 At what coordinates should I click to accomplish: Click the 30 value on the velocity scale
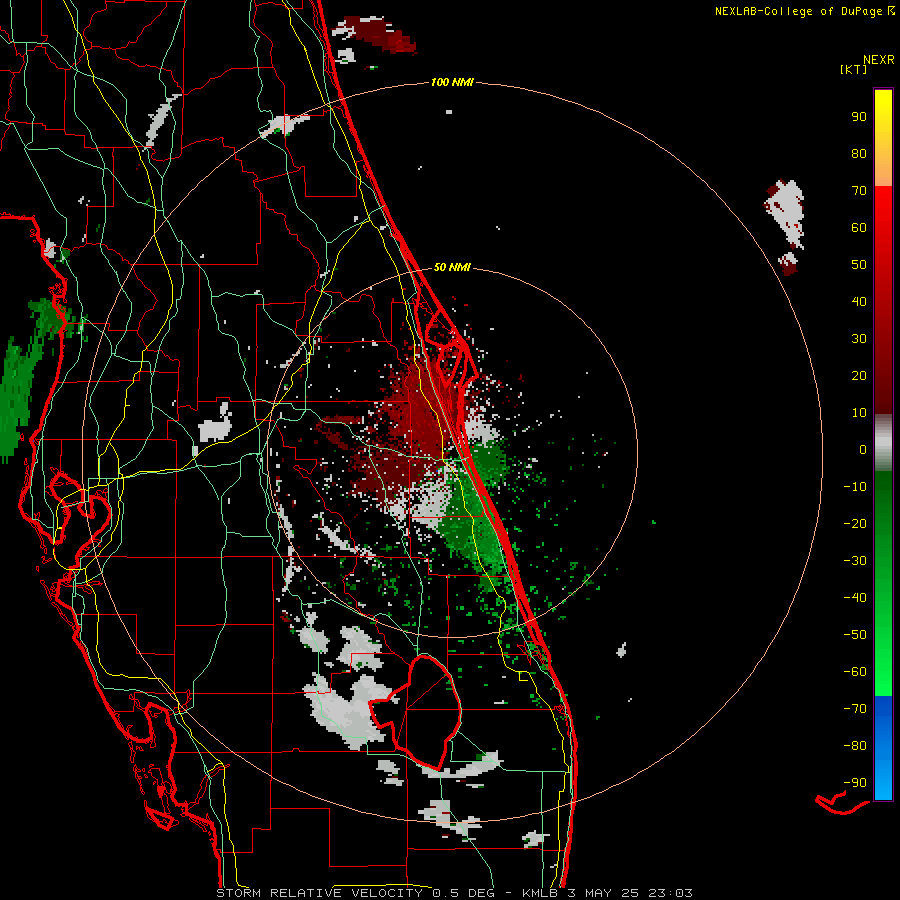859,339
